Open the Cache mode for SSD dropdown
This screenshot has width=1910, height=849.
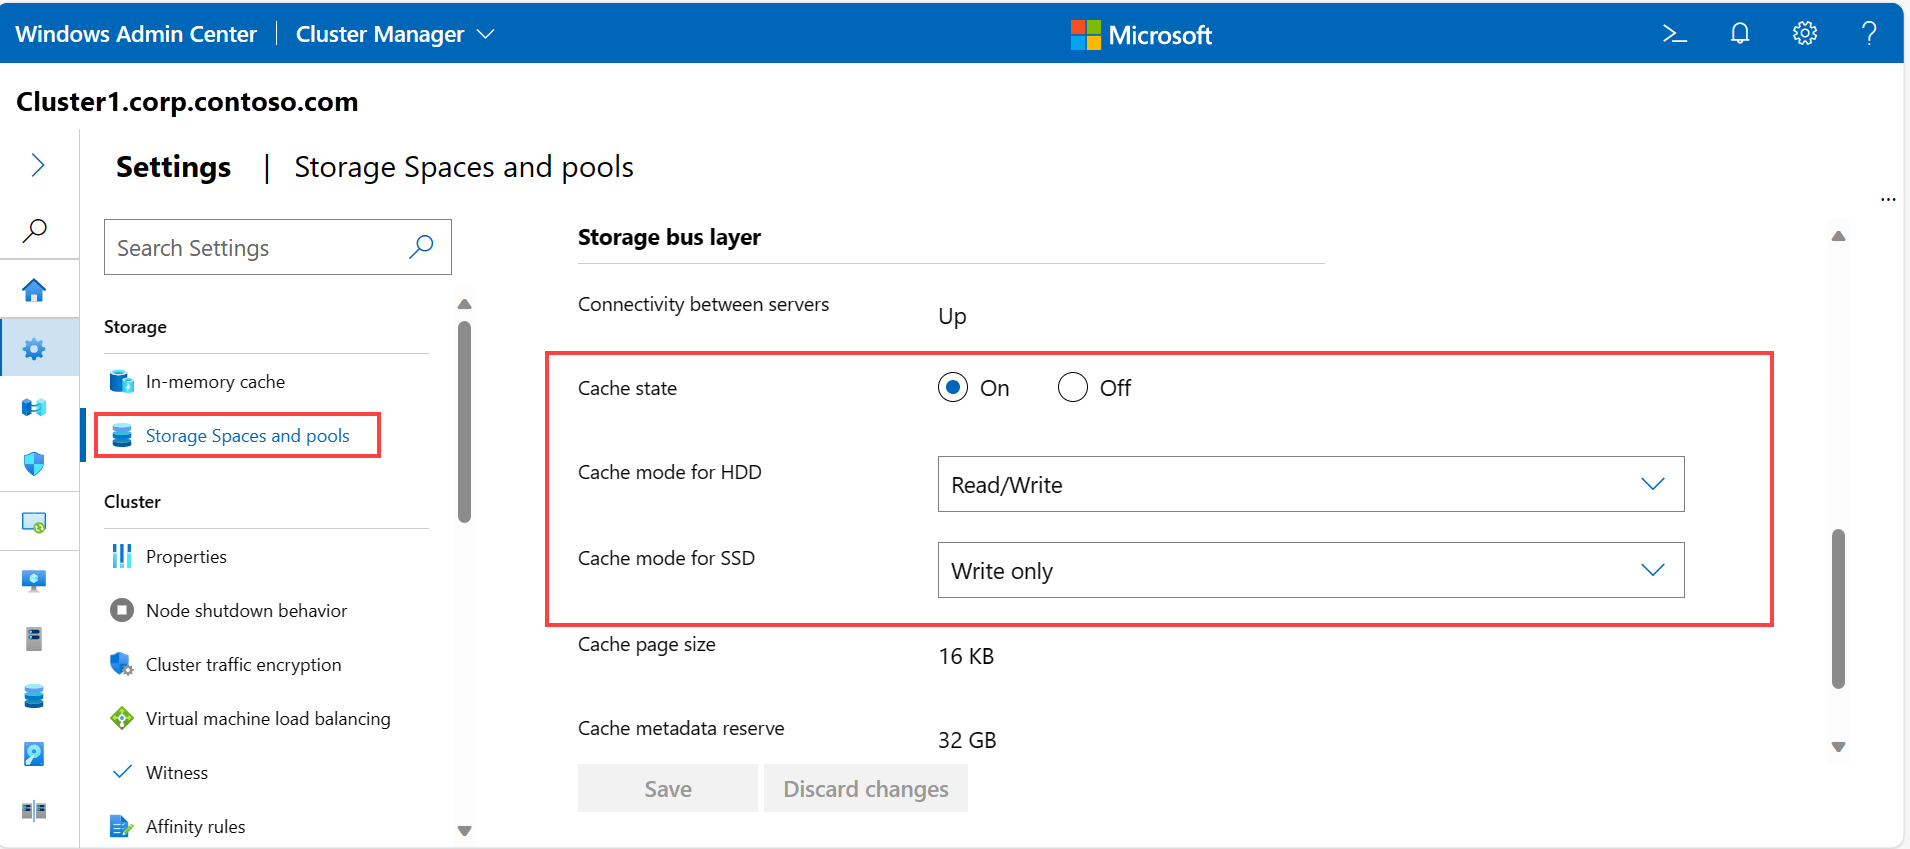[x=1310, y=570]
